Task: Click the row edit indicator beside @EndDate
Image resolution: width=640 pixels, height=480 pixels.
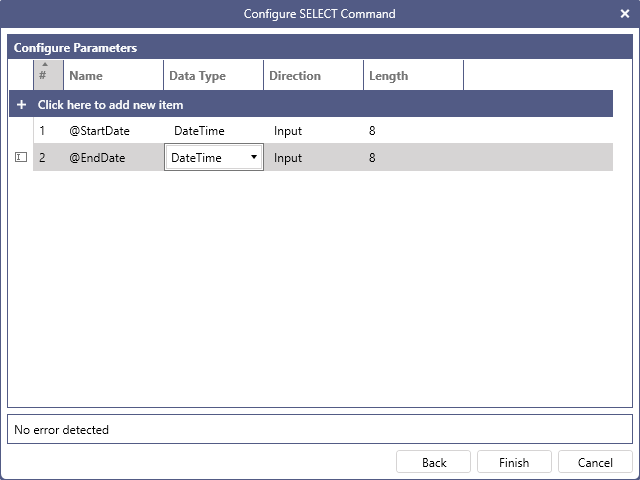Action: pyautogui.click(x=21, y=157)
